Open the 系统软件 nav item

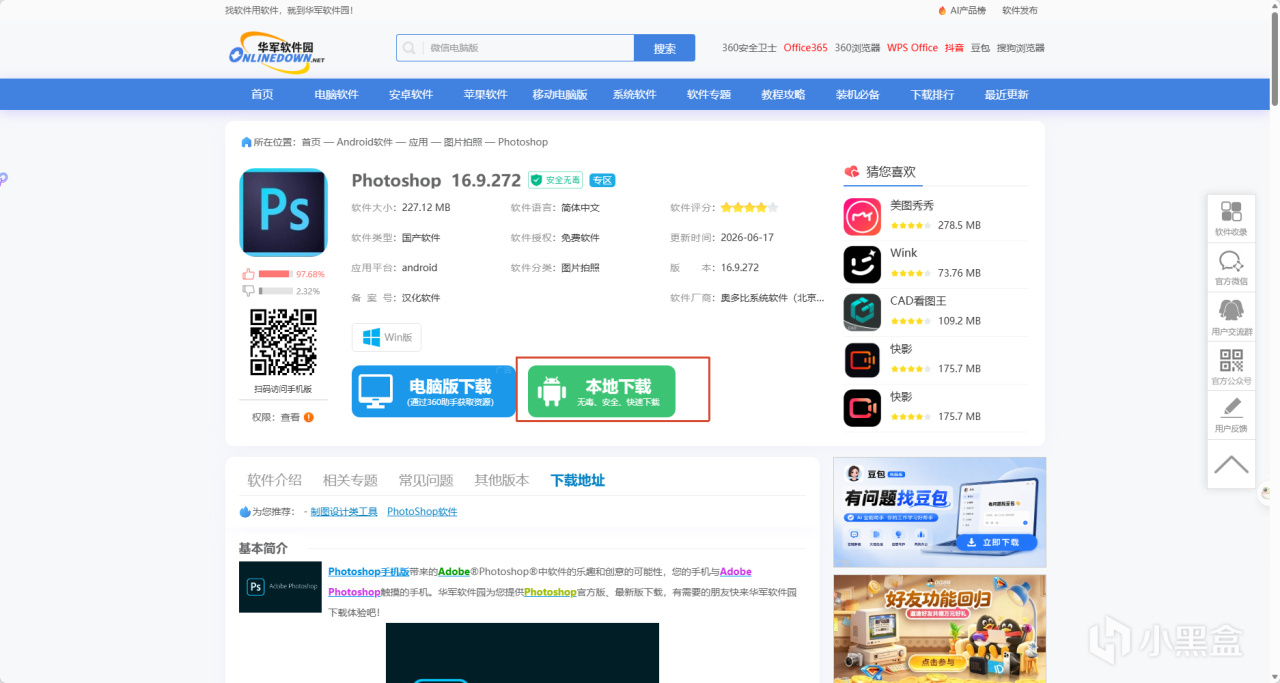[x=634, y=94]
